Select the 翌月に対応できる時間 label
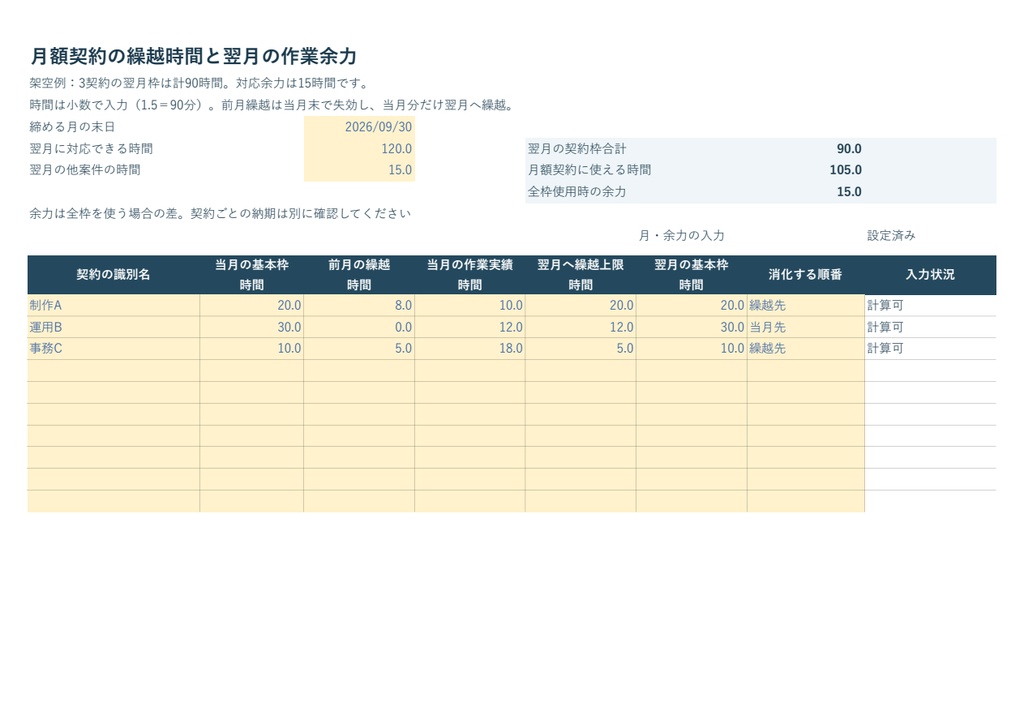1024x724 pixels. [91, 149]
